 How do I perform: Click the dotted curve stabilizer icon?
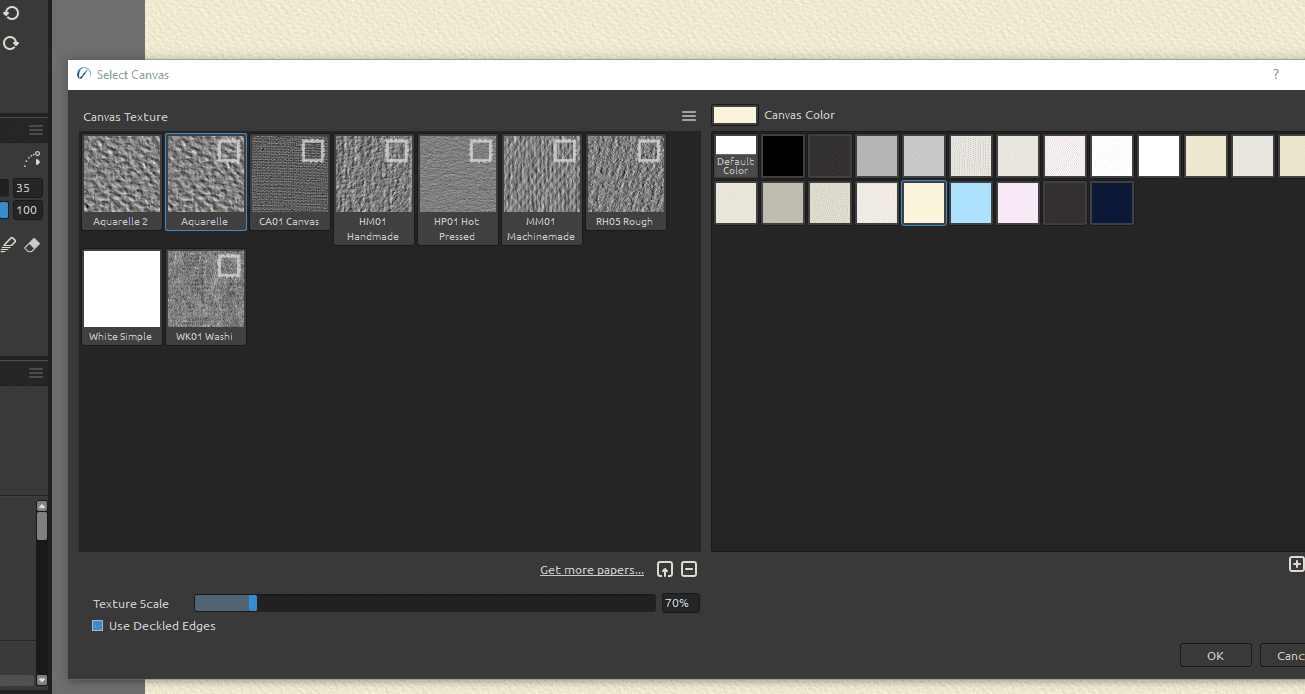(31, 159)
